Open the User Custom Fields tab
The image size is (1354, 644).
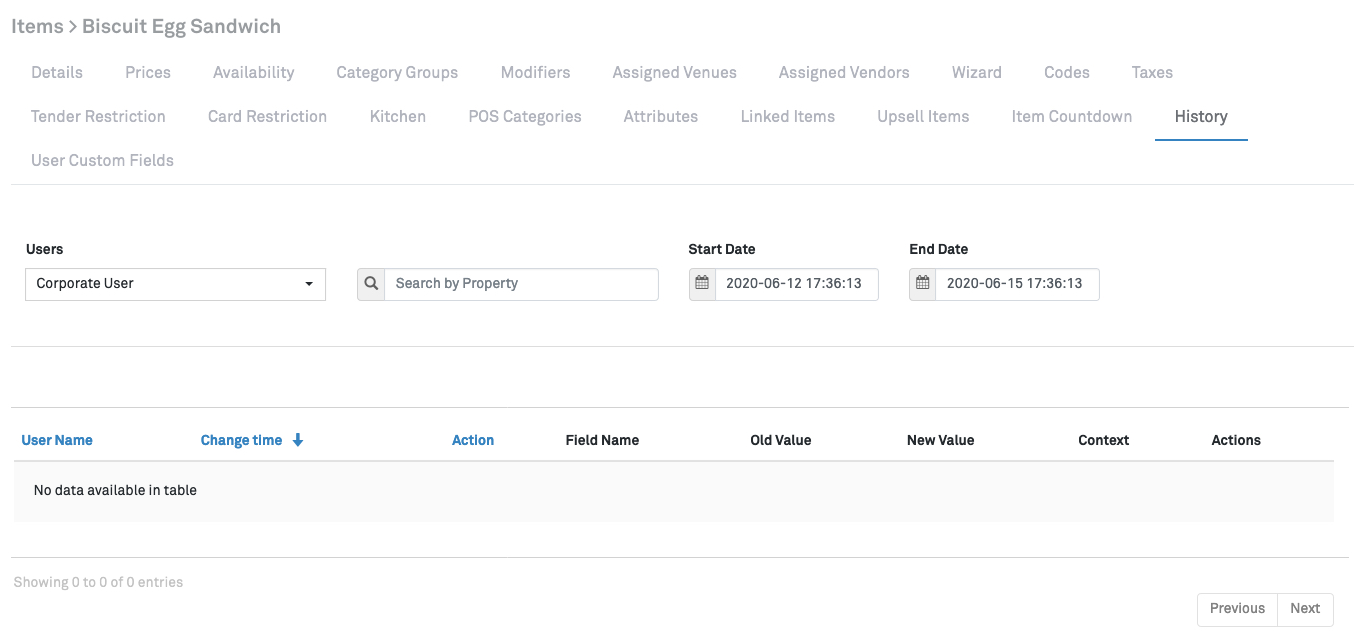pyautogui.click(x=102, y=160)
